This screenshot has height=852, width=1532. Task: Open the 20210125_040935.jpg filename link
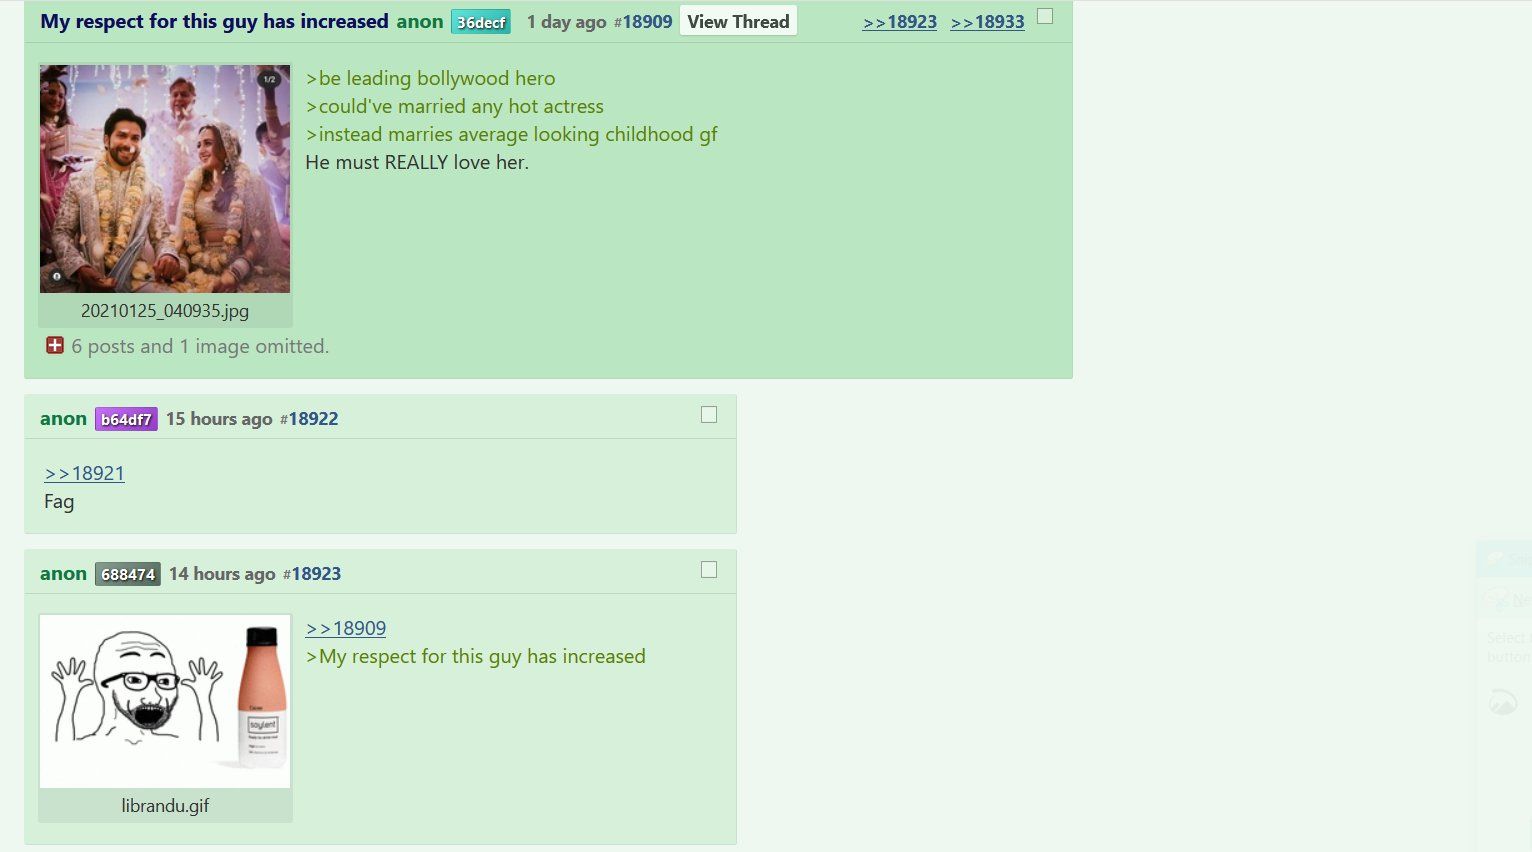(x=165, y=311)
